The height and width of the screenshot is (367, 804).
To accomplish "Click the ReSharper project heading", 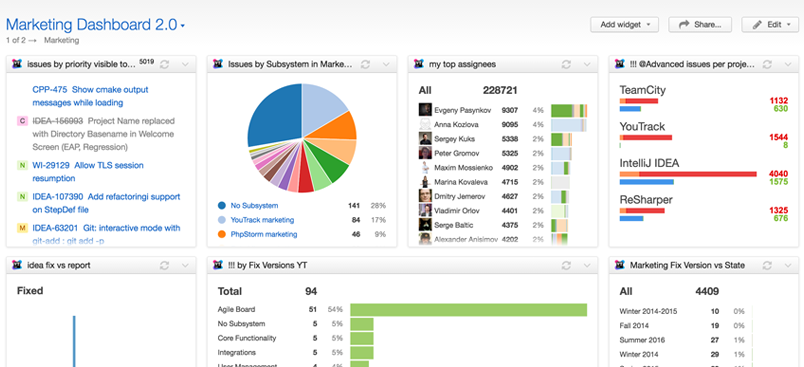I will coord(646,199).
